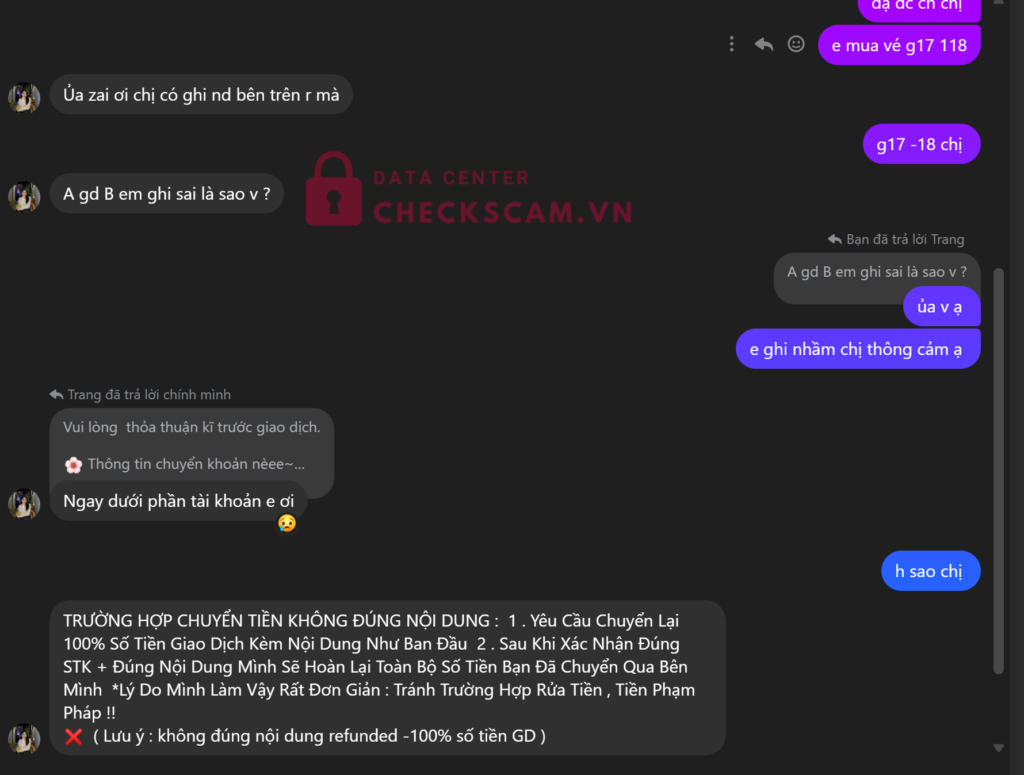
Task: Select the 'g17 -18 chị' message bubble
Action: point(921,144)
